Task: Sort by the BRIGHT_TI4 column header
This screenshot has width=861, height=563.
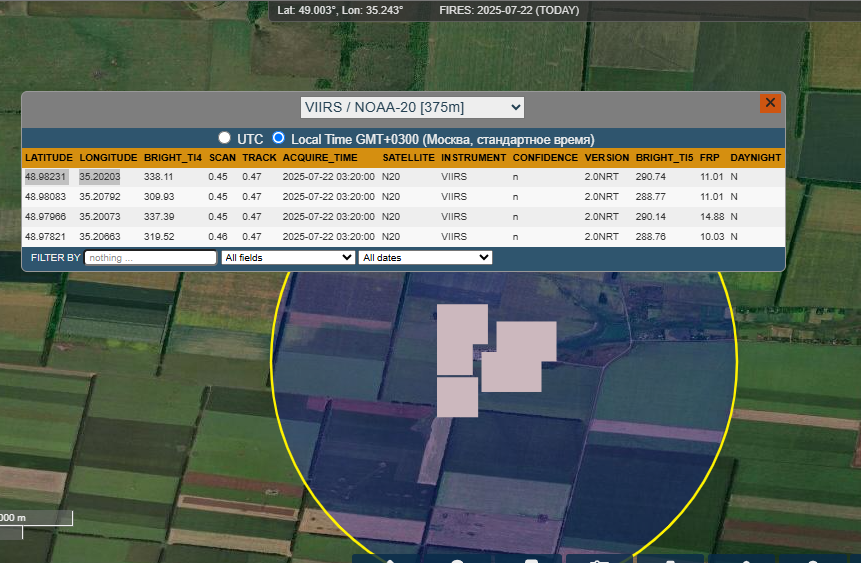Action: click(x=173, y=158)
